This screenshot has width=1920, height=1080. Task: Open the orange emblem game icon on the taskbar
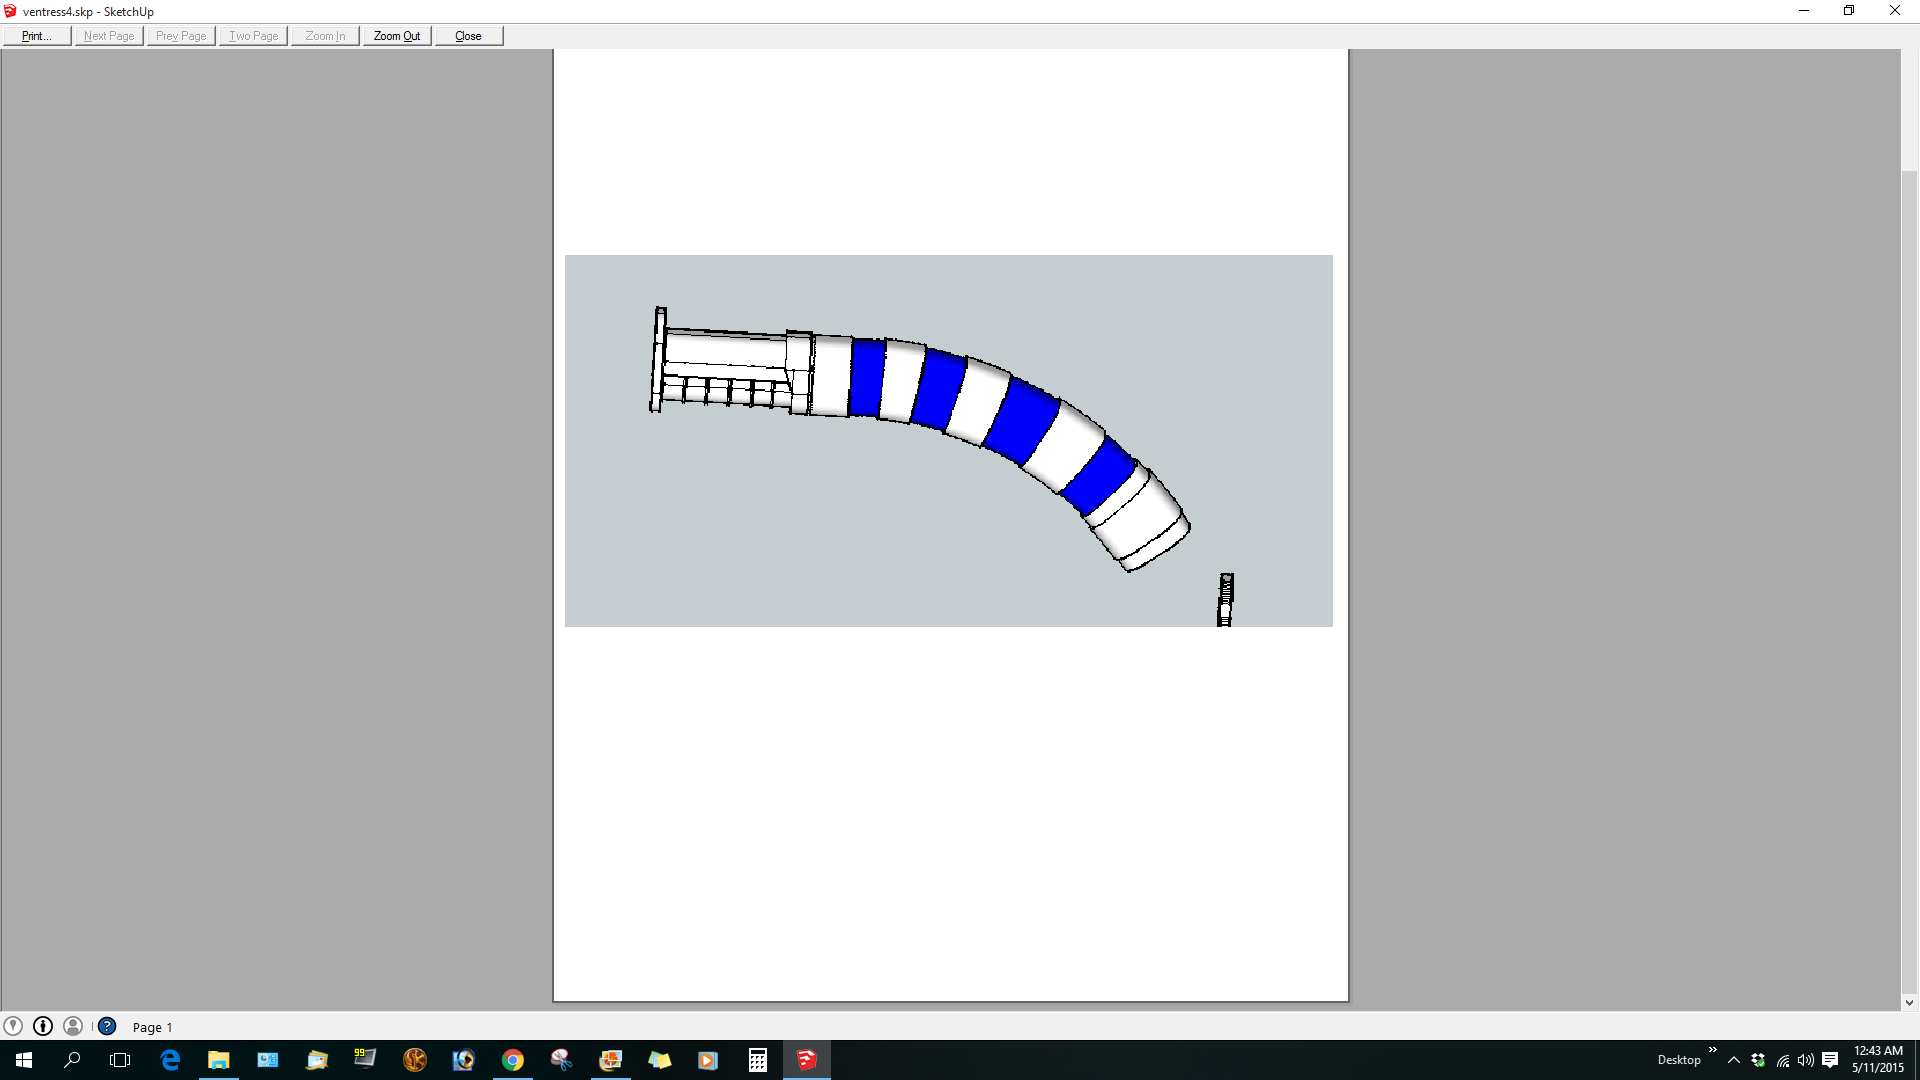[x=414, y=1060]
